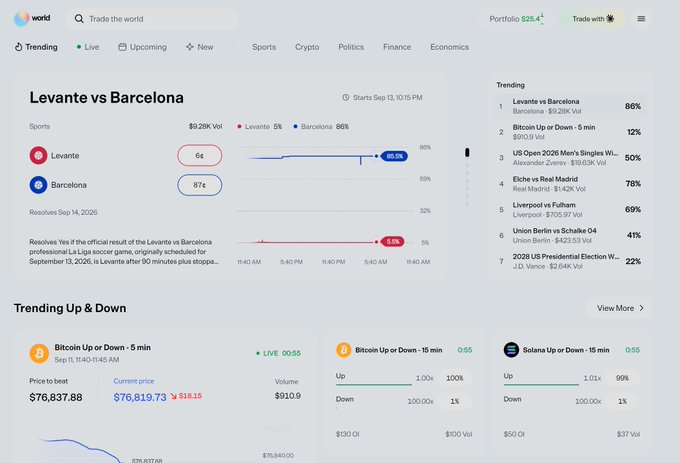The width and height of the screenshot is (680, 463).
Task: Click the World logo icon
Action: 21,19
